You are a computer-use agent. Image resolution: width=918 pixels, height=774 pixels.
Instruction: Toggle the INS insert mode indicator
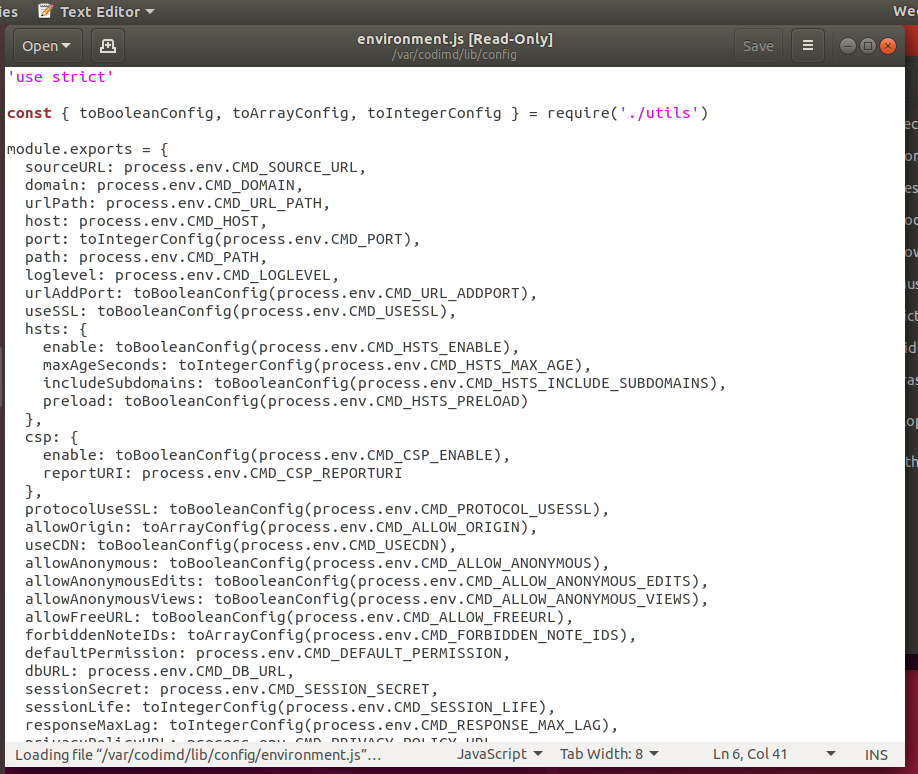coord(876,755)
